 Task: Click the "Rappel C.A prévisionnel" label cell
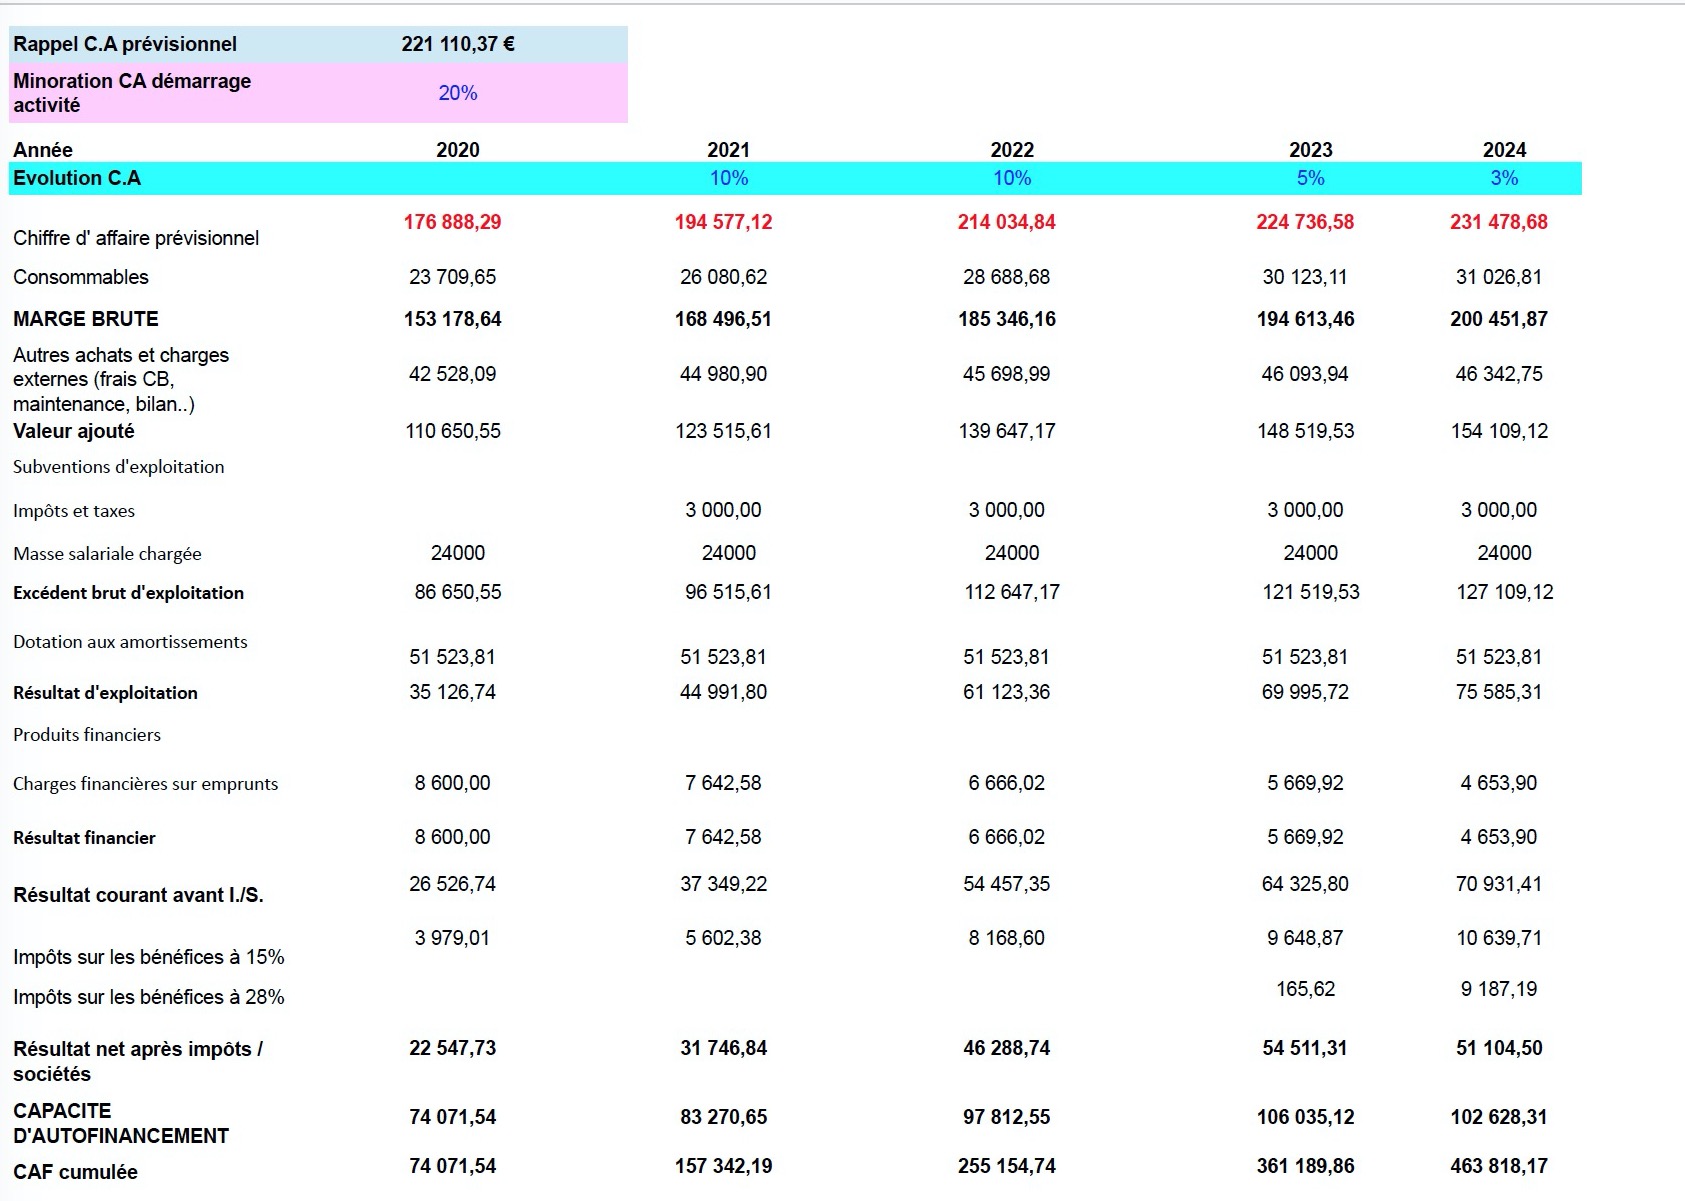(125, 44)
